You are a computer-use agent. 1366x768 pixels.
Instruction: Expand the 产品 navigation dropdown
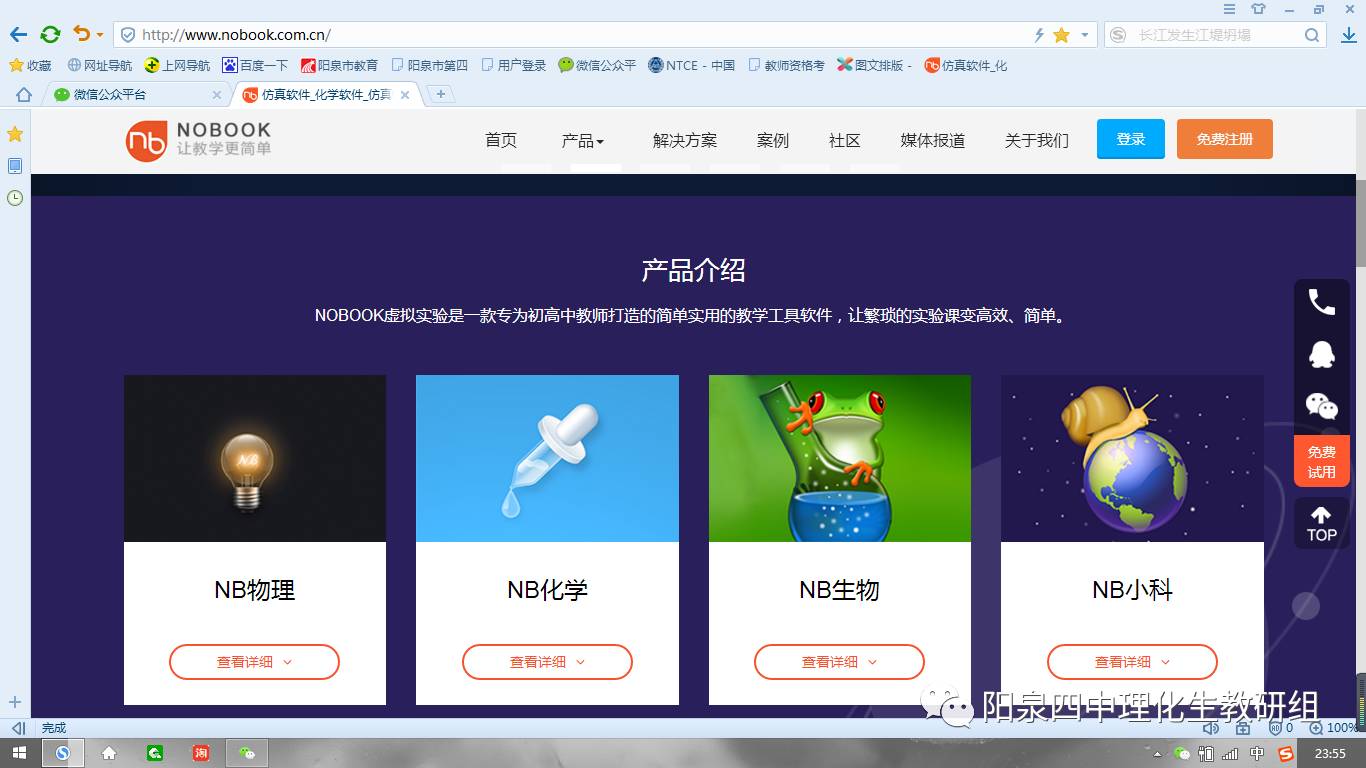click(583, 141)
